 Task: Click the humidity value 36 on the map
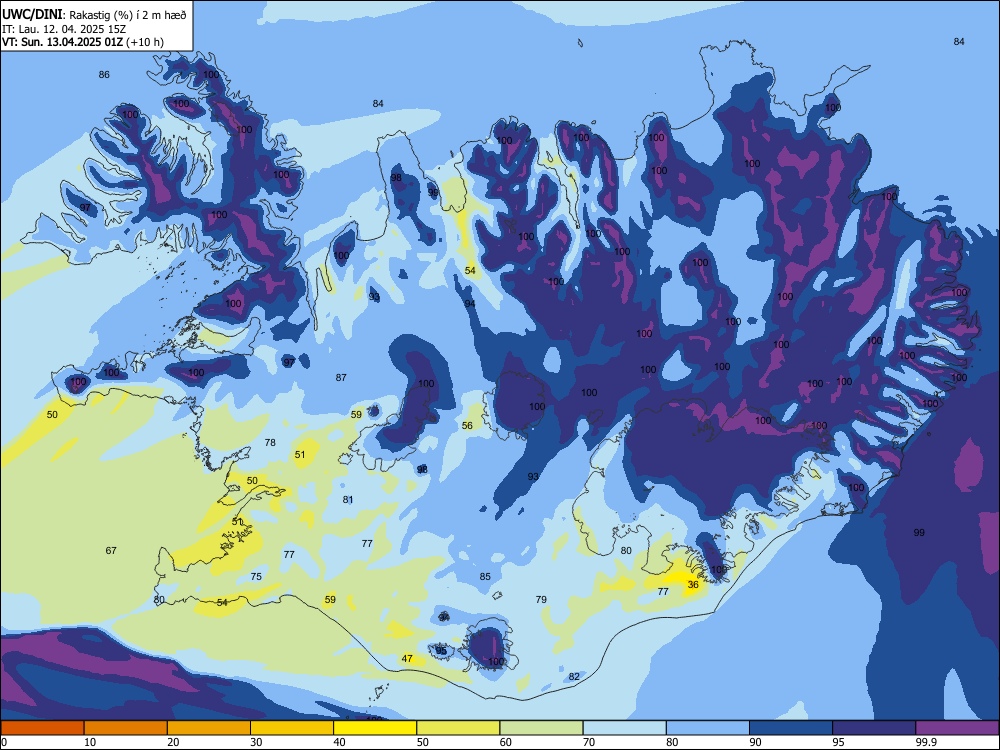(693, 584)
